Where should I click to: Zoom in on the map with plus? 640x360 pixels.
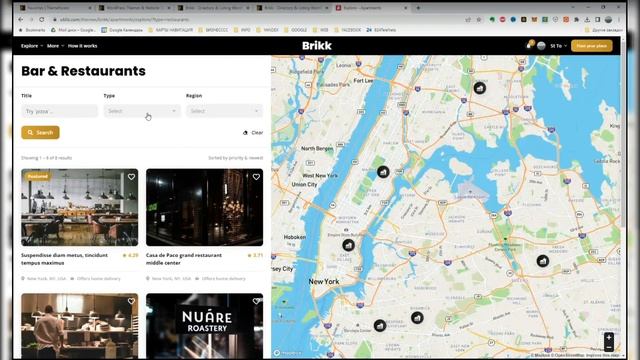coord(609,338)
